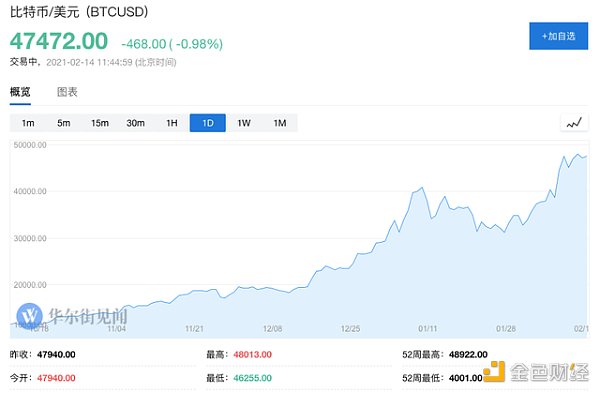Click the 40000.00 y-axis label

click(x=30, y=191)
